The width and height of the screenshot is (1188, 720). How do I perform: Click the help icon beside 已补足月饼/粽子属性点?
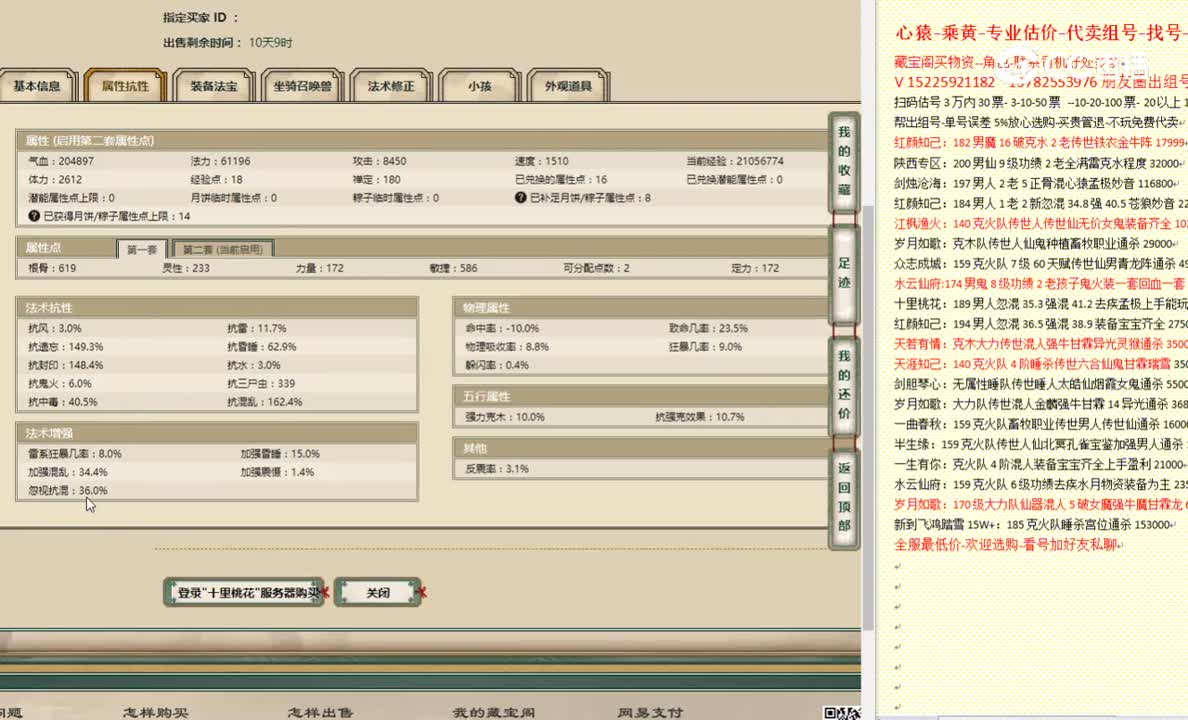pos(520,198)
